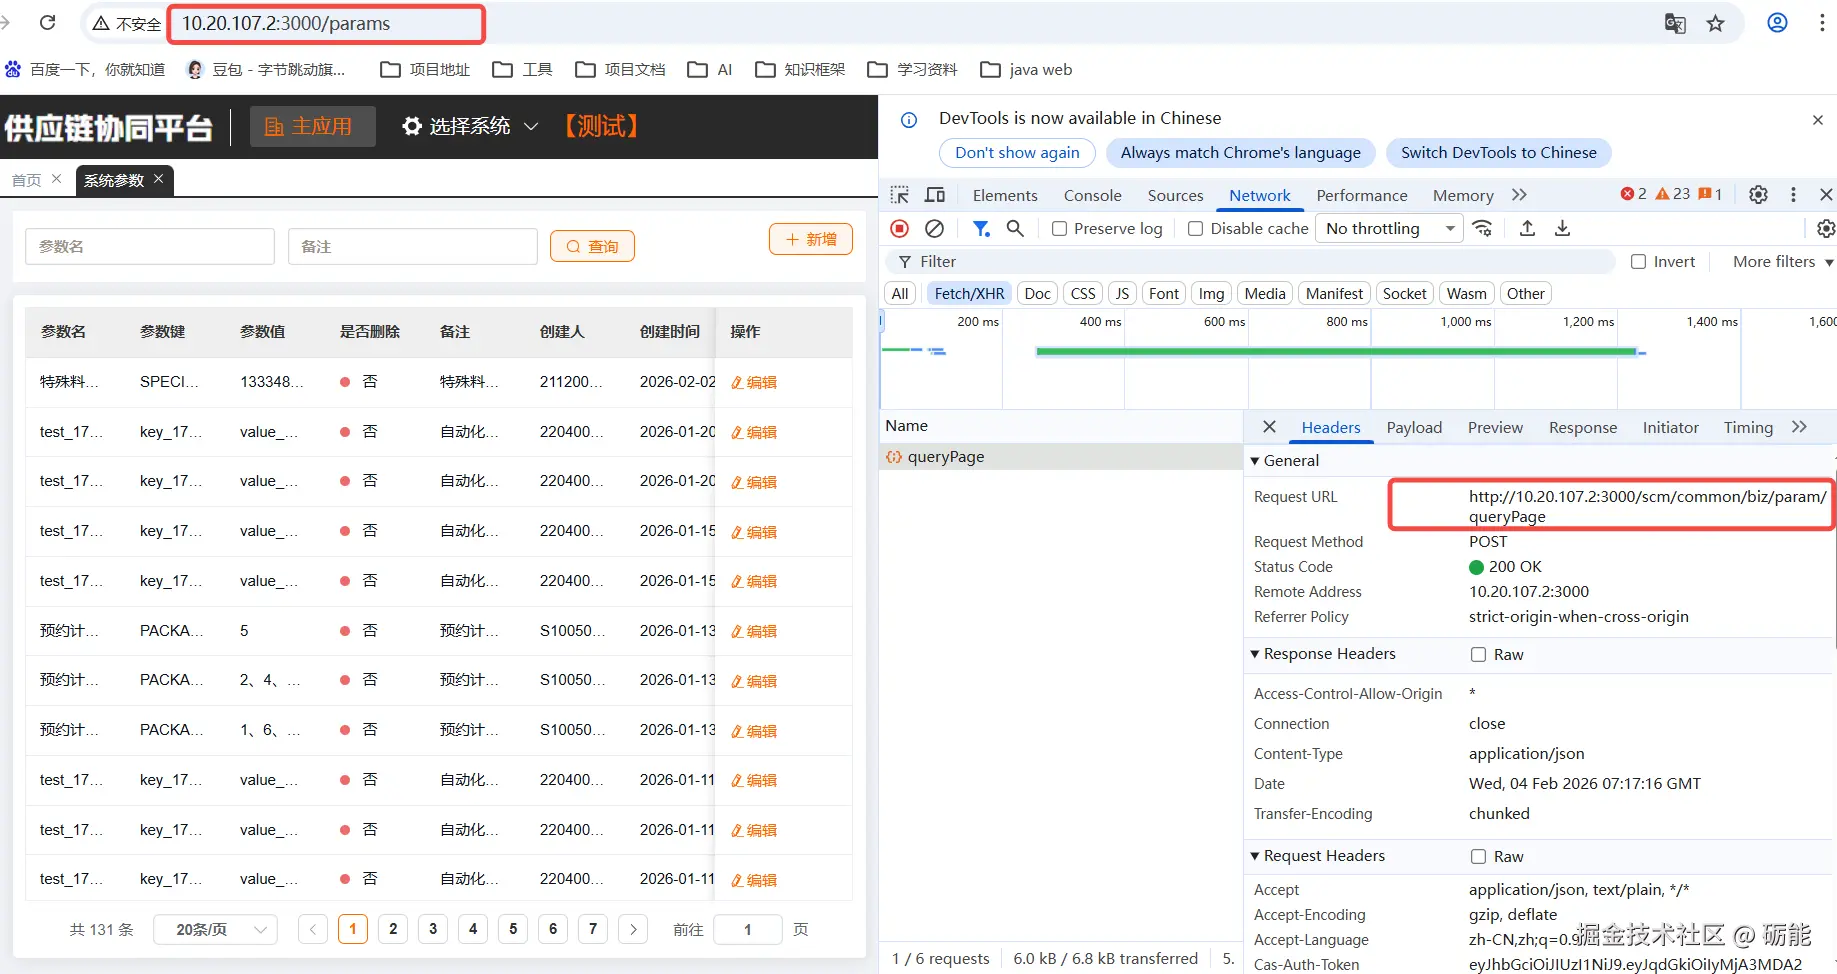Toggle the Fetch/XHR request type filter
This screenshot has width=1837, height=974.
pos(969,294)
